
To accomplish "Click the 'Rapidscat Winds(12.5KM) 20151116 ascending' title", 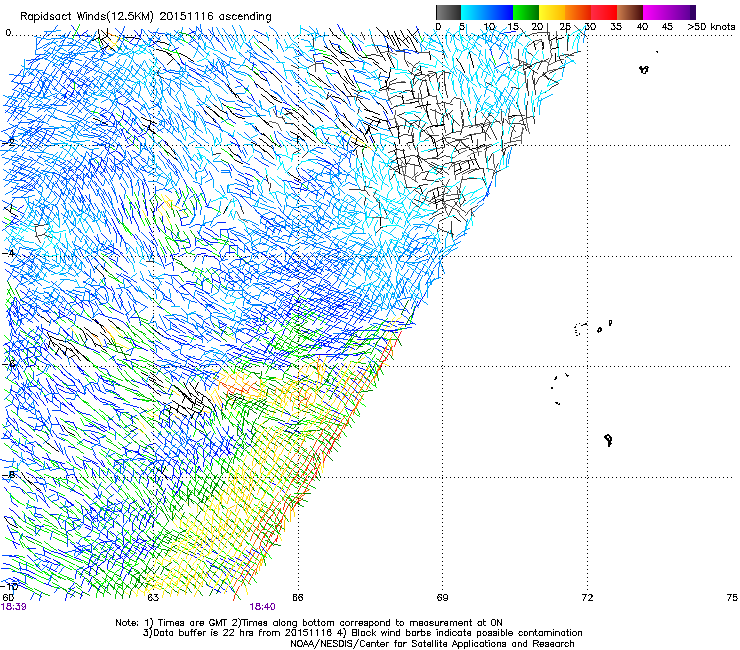I will coord(146,17).
